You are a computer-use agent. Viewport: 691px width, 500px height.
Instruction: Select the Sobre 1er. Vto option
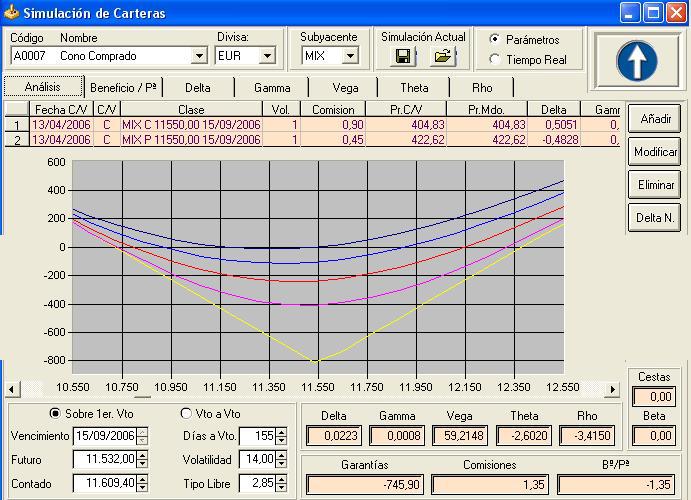point(55,414)
